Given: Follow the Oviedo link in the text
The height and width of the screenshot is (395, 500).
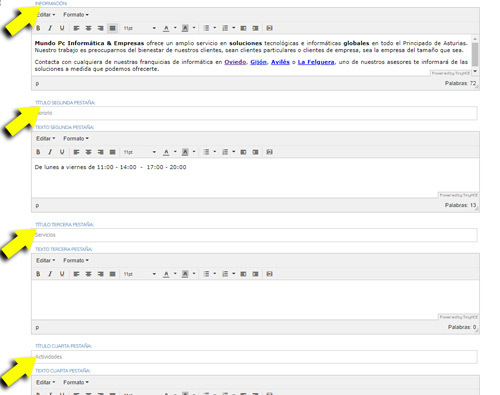Looking at the screenshot, I should (x=235, y=62).
